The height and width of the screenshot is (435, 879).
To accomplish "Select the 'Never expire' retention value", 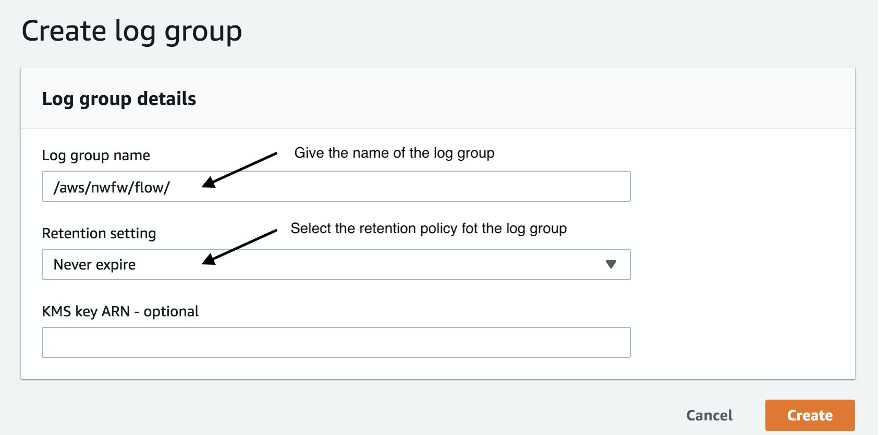I will click(x=94, y=265).
